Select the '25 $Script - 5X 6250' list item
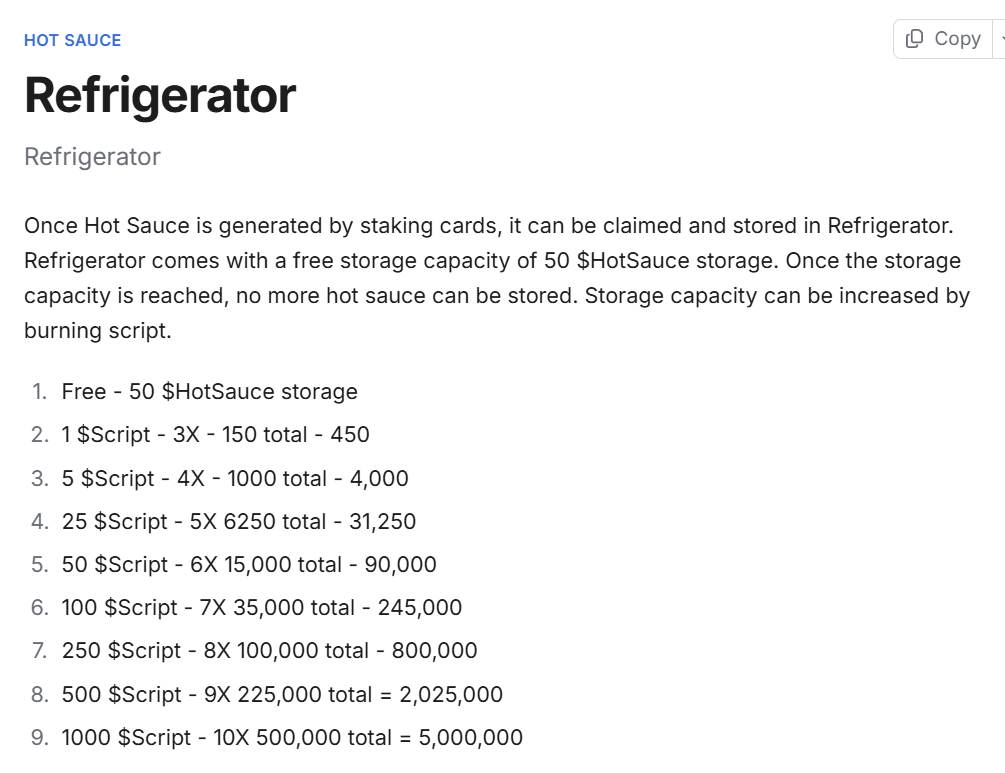 (x=238, y=521)
